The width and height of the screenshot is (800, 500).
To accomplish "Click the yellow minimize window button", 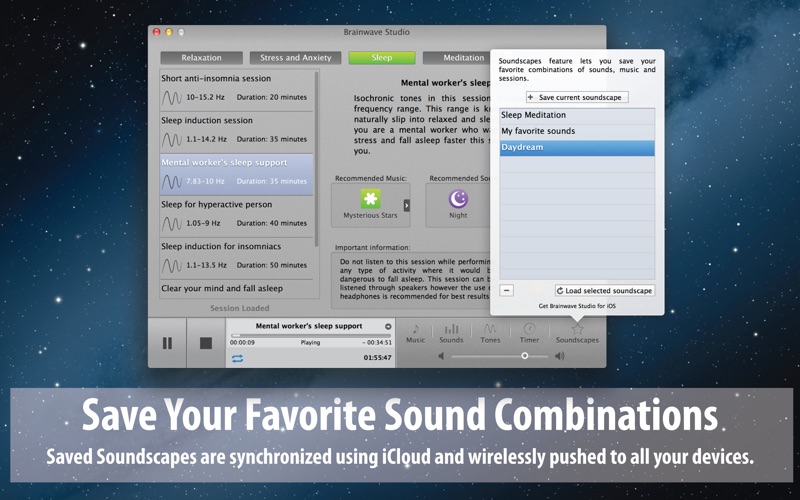I will [x=169, y=32].
